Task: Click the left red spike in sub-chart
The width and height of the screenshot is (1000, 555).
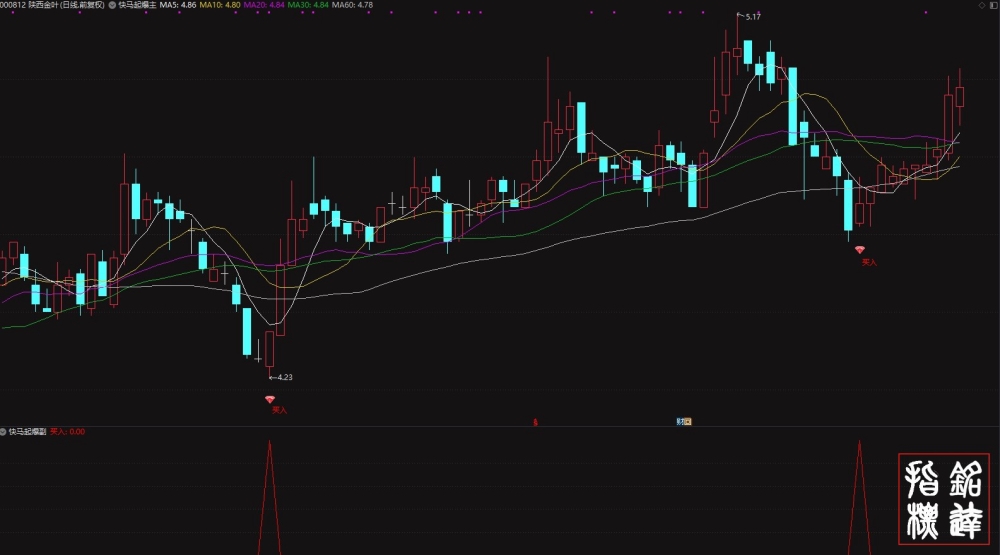Action: coord(270,497)
